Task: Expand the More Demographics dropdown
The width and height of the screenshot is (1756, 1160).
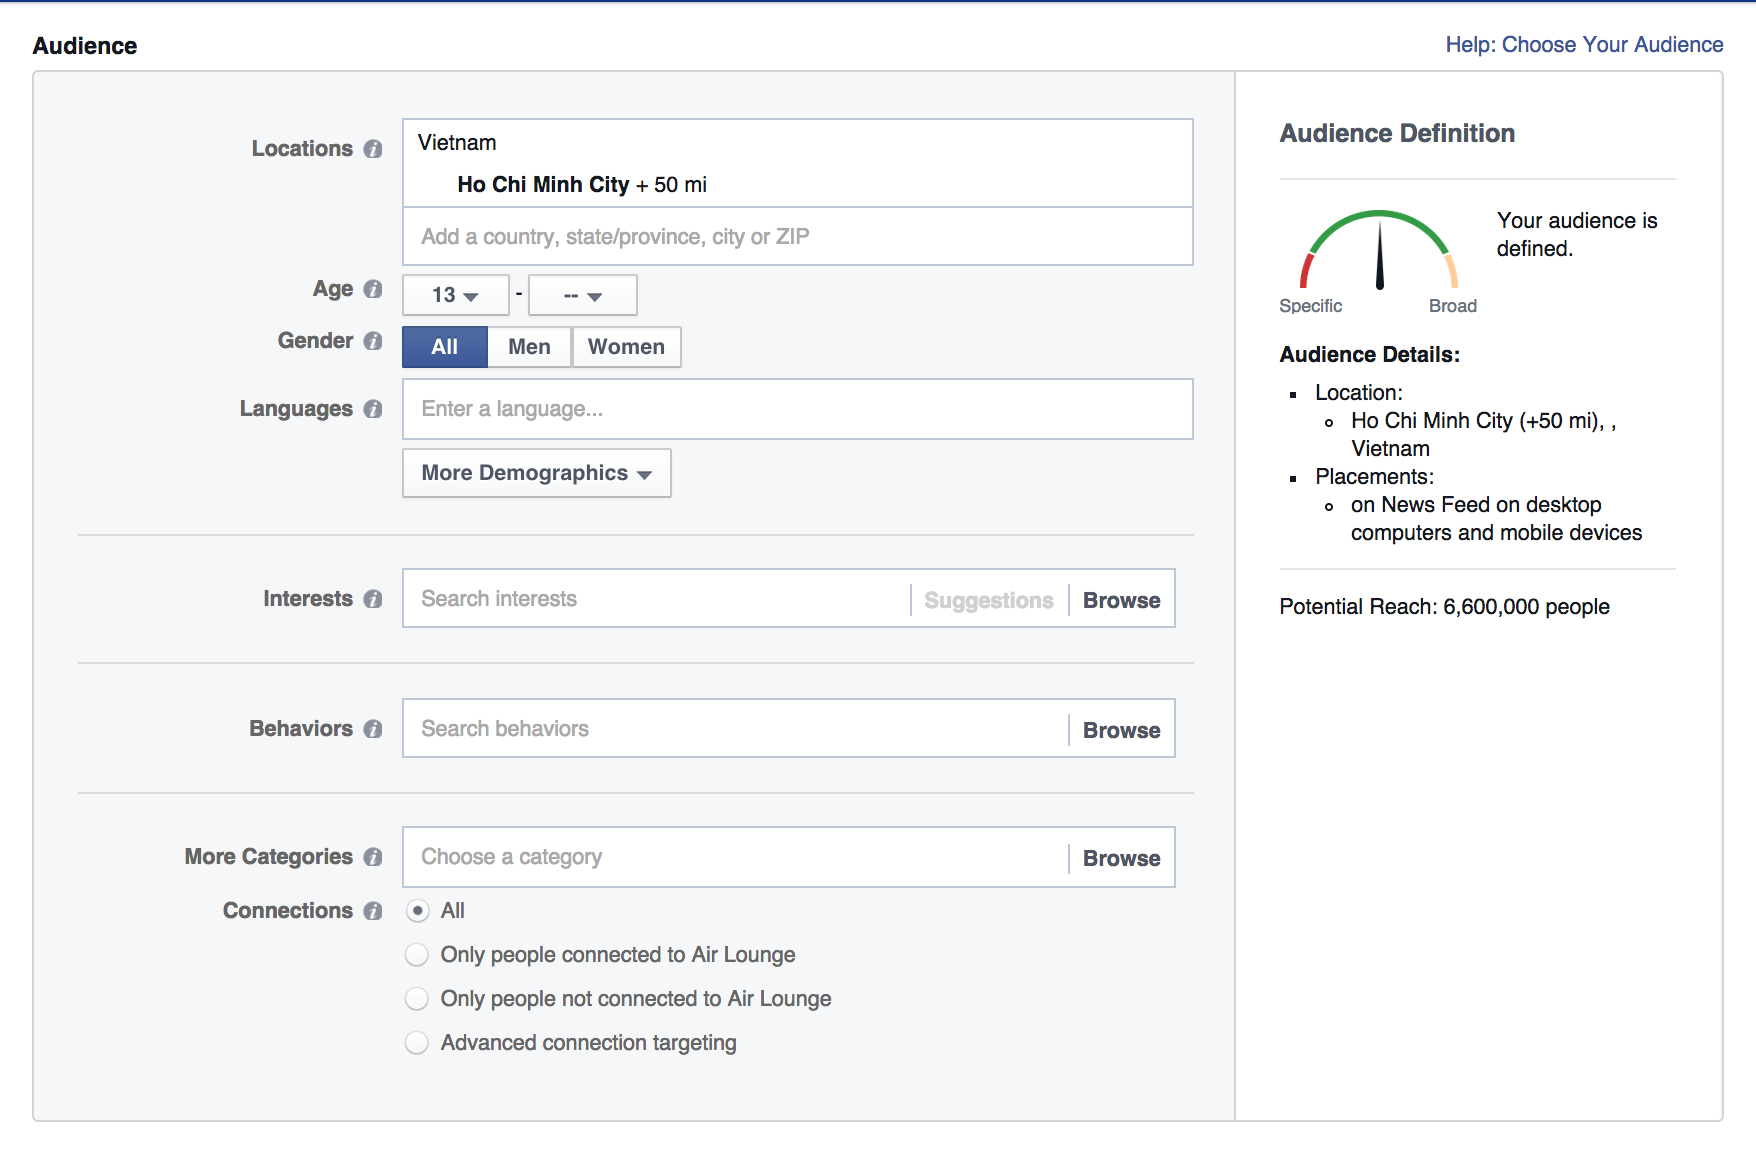Action: click(537, 473)
